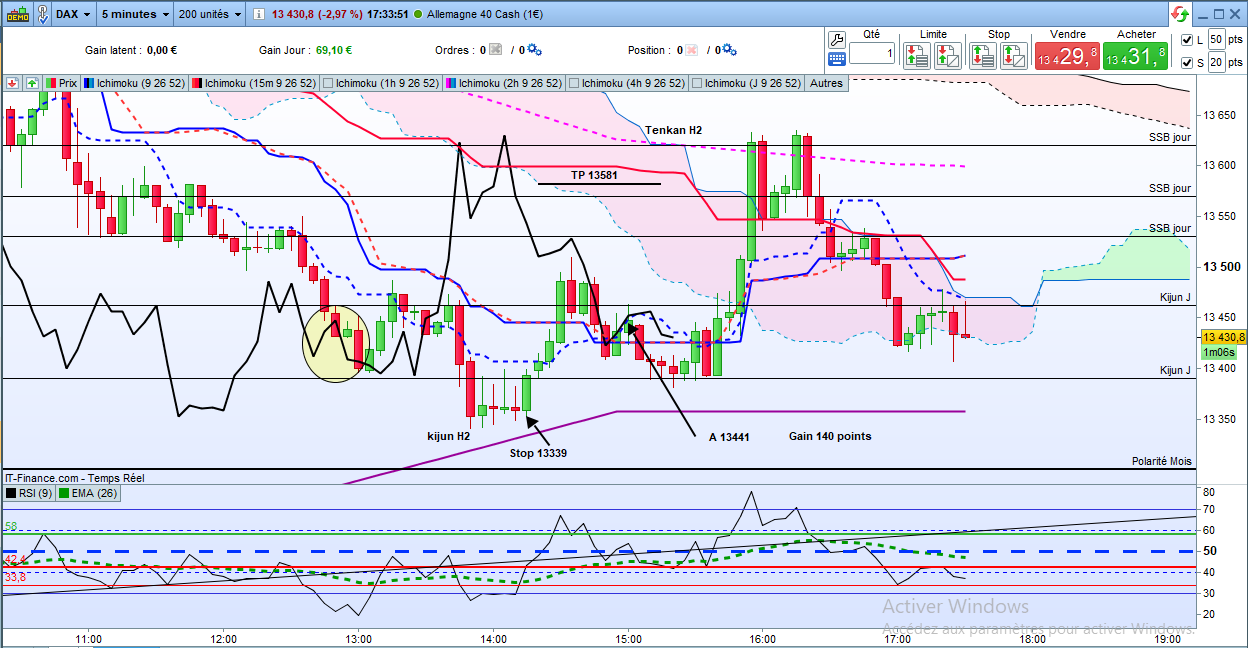The width and height of the screenshot is (1248, 648).
Task: Click the second Stop order icon
Action: point(1013,56)
